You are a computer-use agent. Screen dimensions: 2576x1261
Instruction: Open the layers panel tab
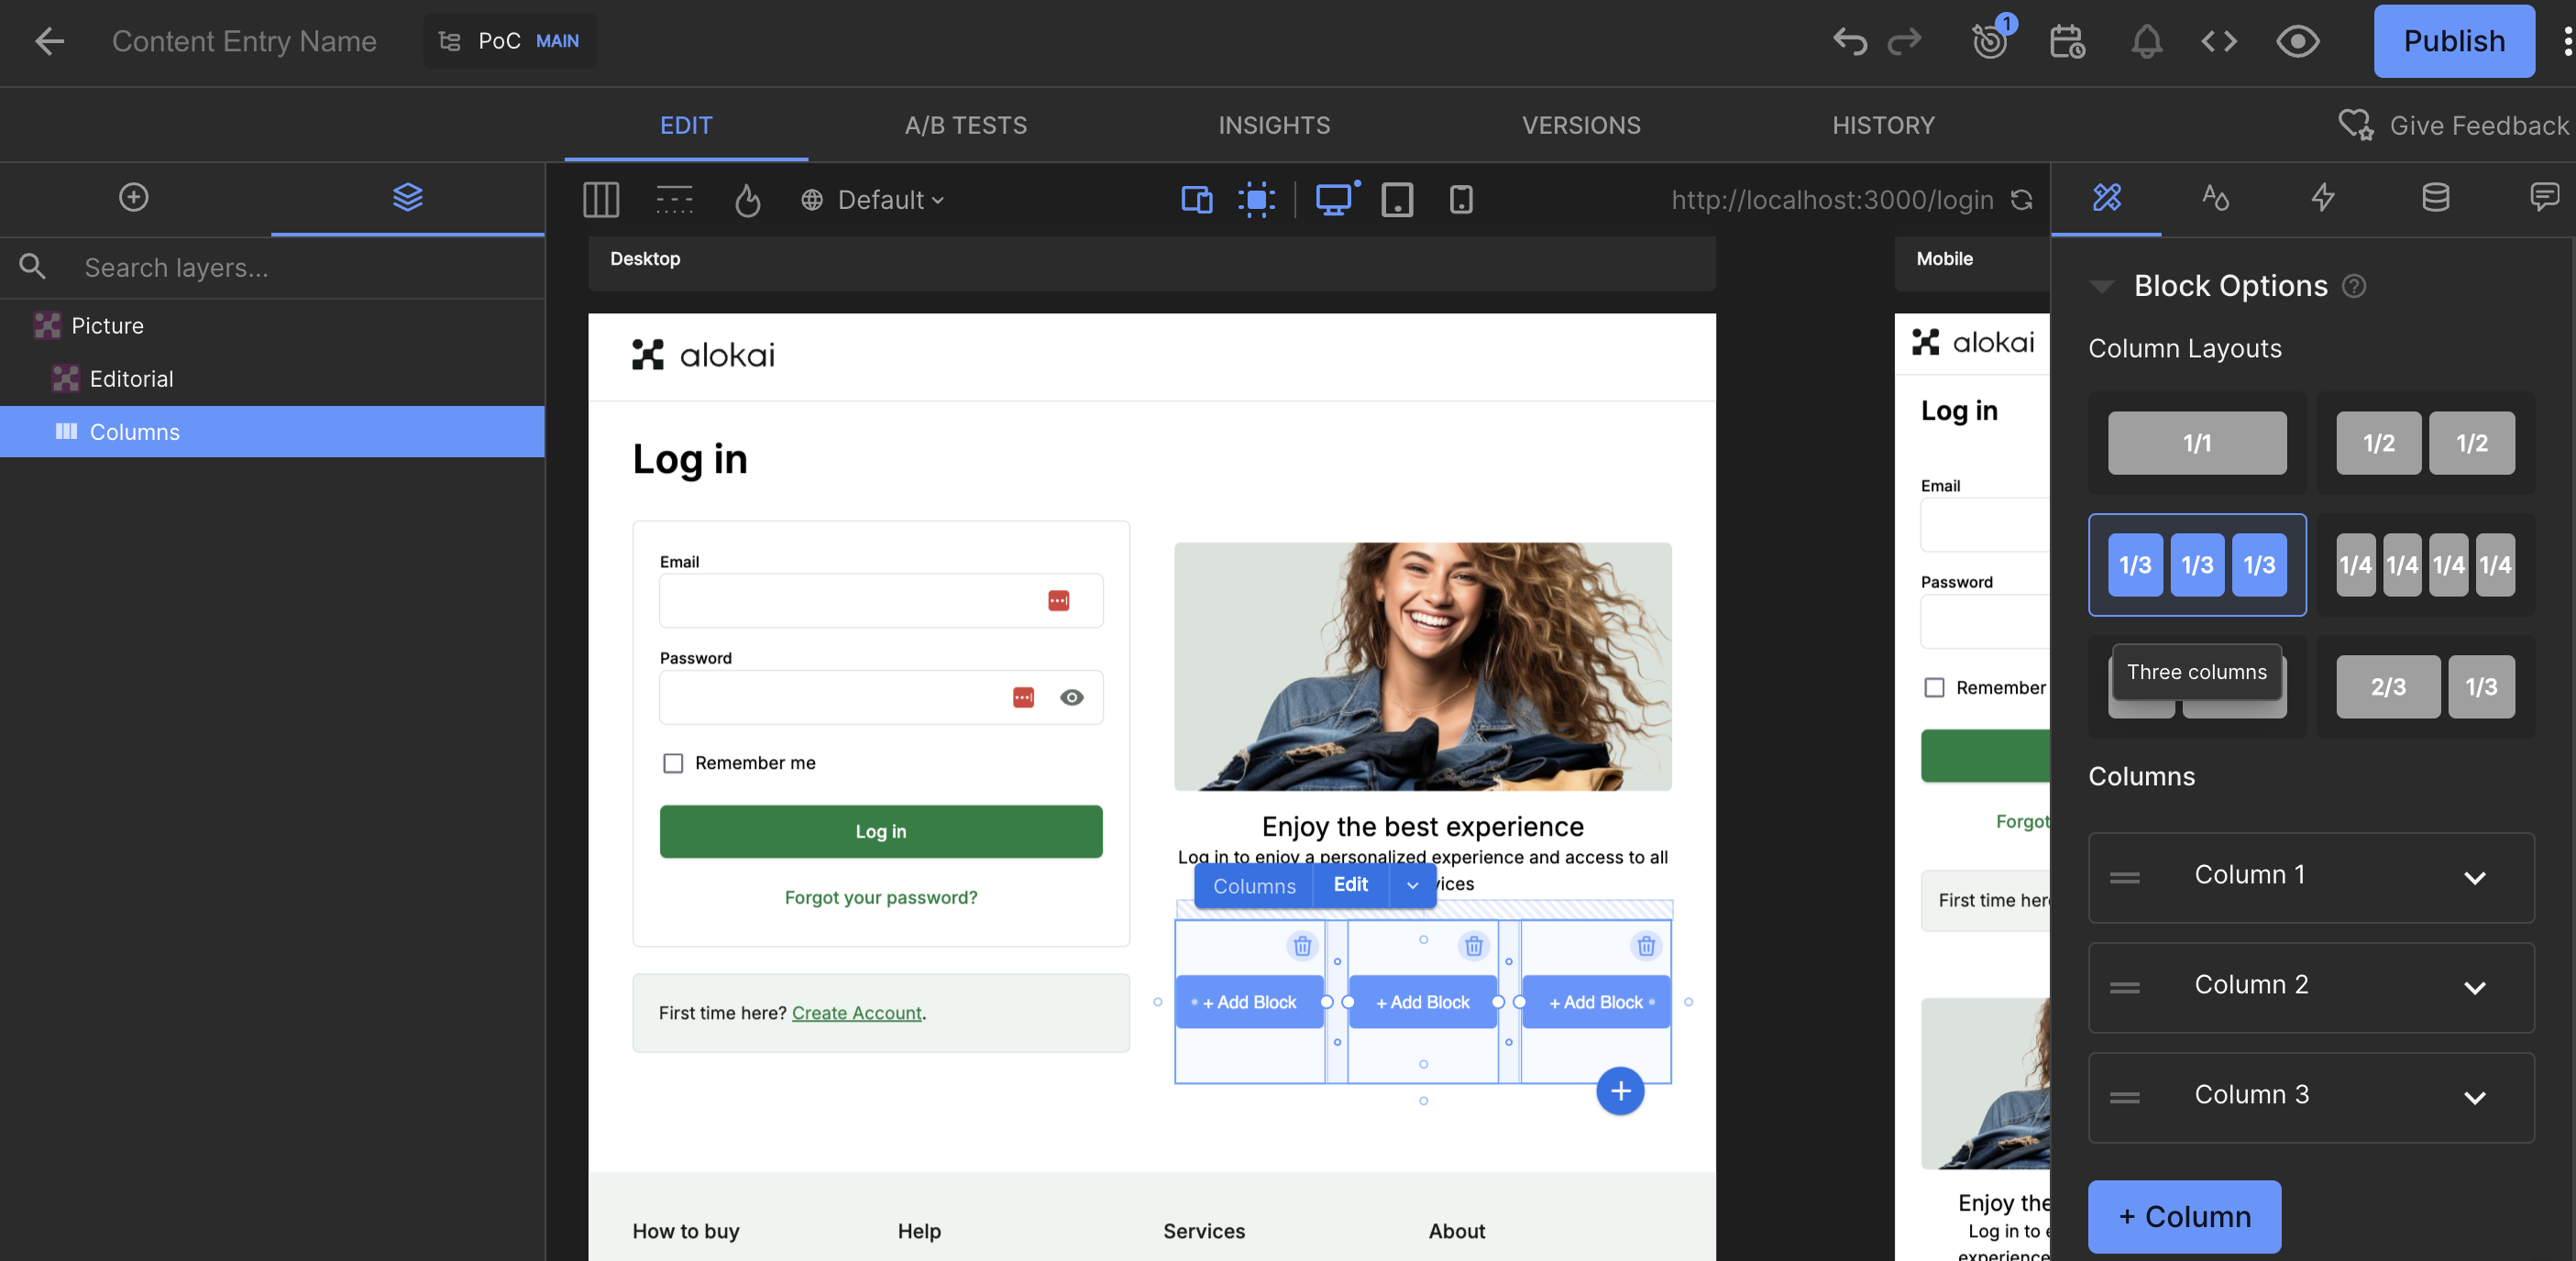pos(408,197)
